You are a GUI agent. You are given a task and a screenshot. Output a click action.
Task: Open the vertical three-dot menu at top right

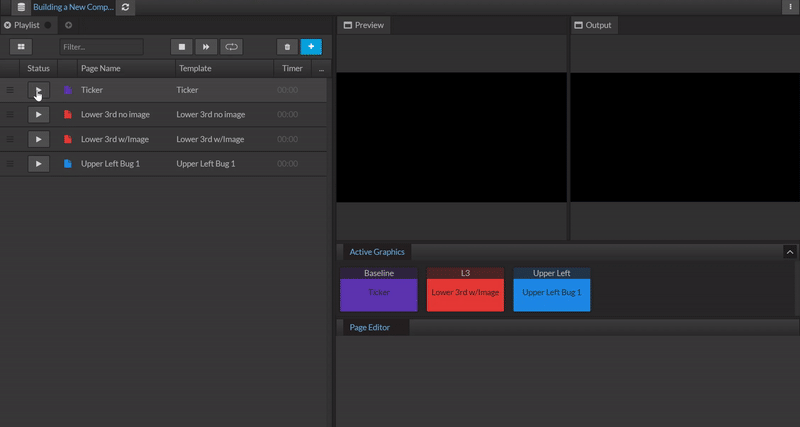(x=790, y=7)
